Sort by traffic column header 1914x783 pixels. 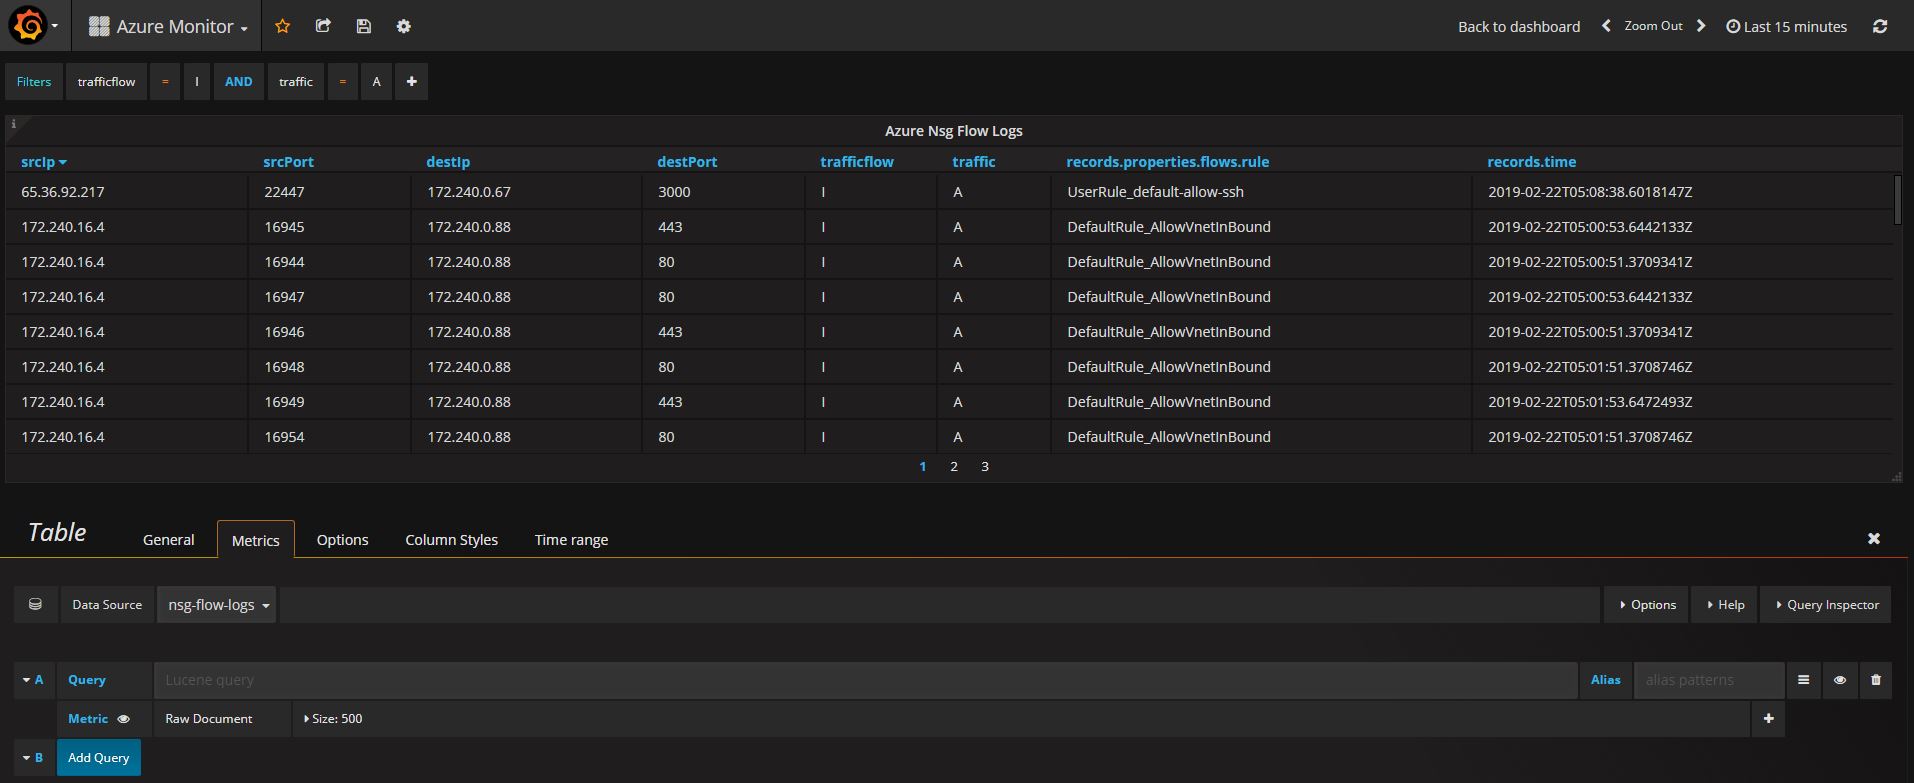point(974,162)
